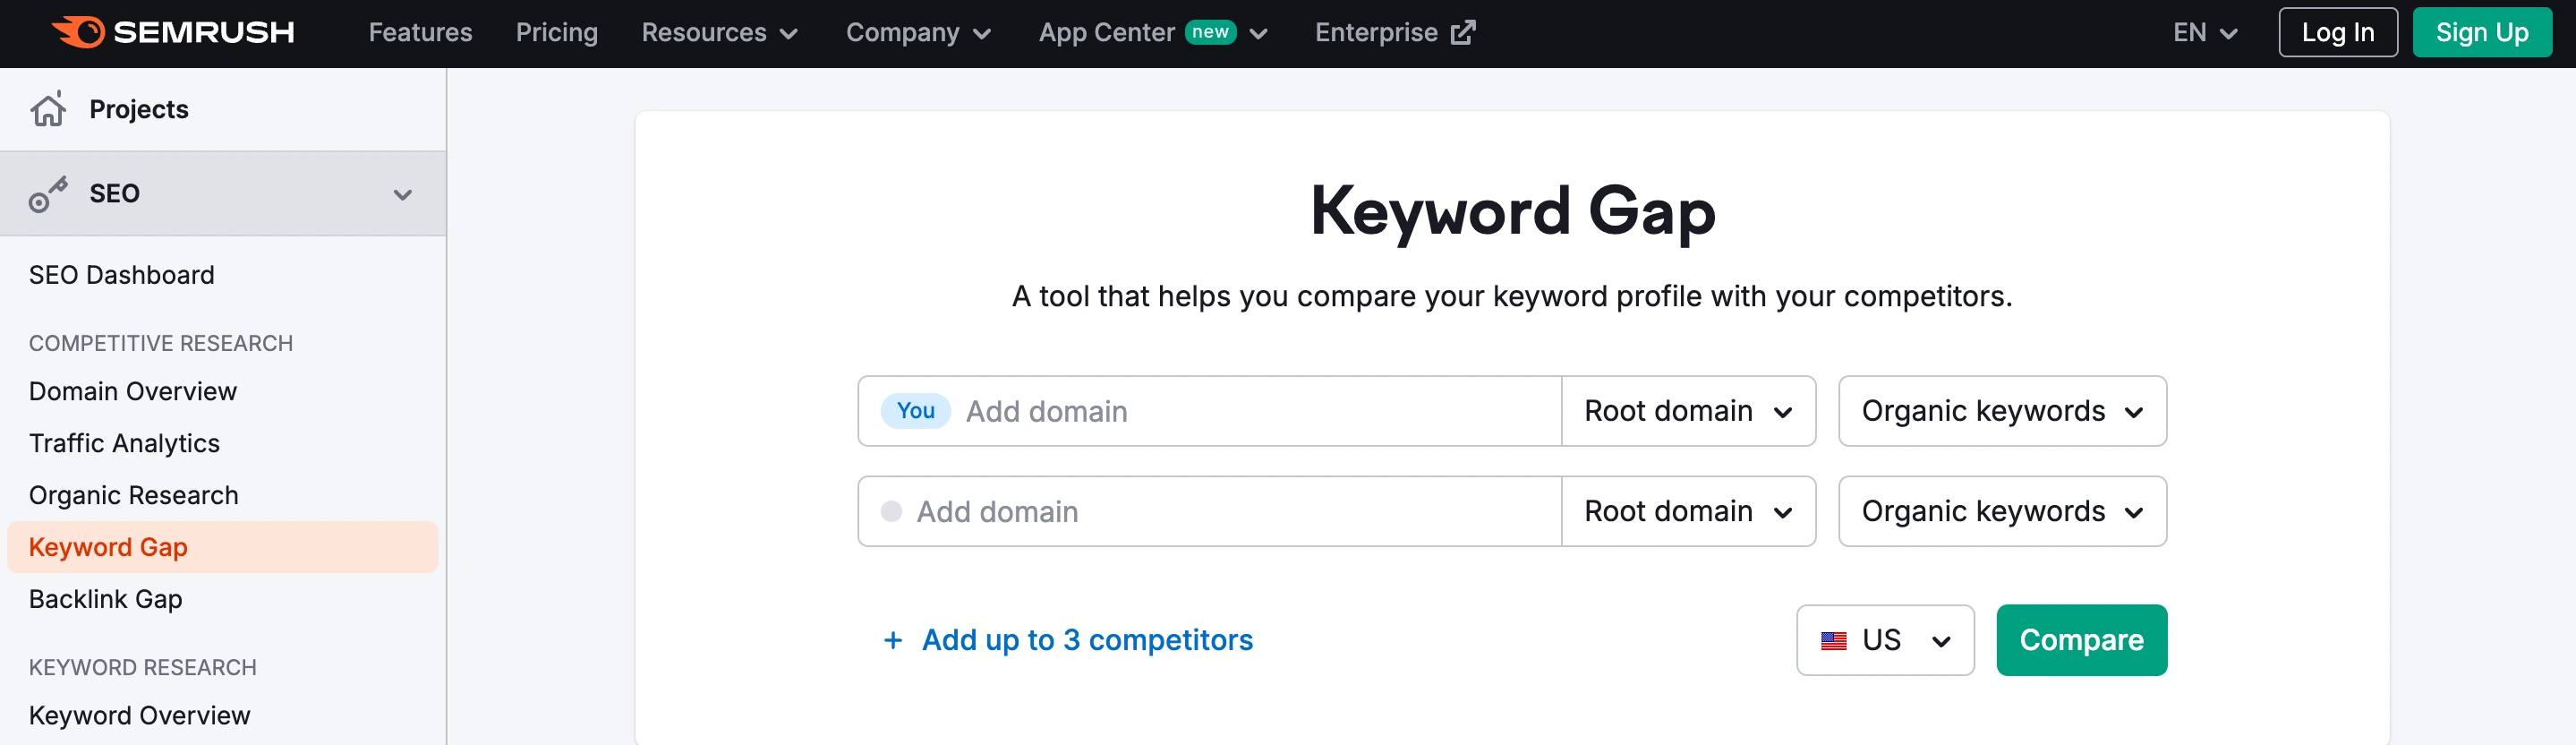The width and height of the screenshot is (2576, 745).
Task: Open second row Root domain dropdown
Action: tap(1688, 511)
